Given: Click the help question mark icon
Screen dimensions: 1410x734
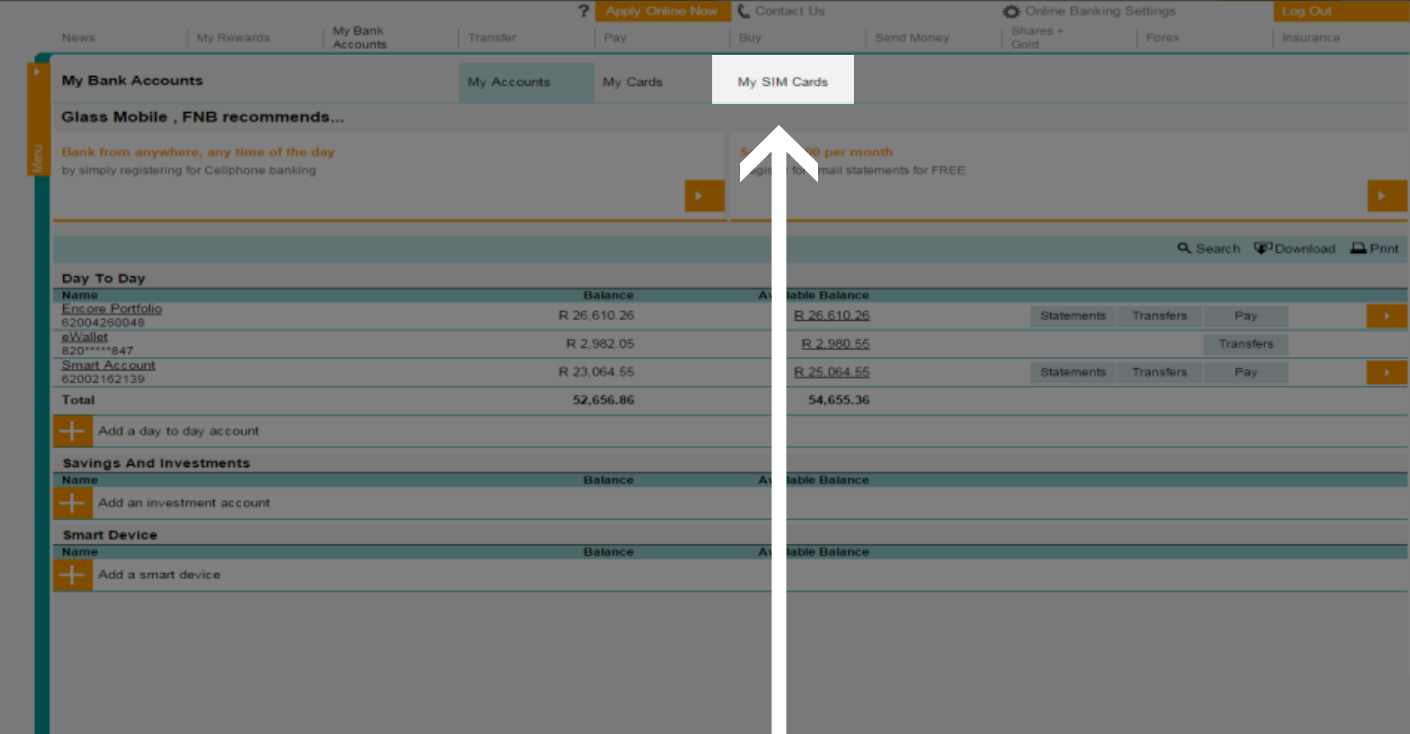Looking at the screenshot, I should pyautogui.click(x=584, y=11).
